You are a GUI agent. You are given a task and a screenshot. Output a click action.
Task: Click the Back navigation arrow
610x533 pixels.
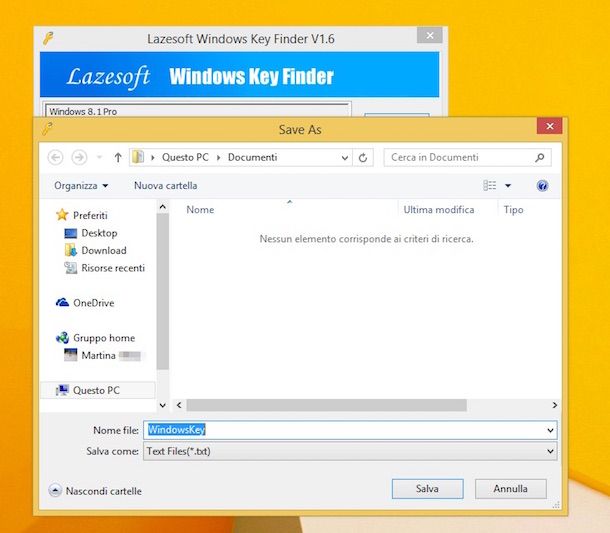coord(55,158)
